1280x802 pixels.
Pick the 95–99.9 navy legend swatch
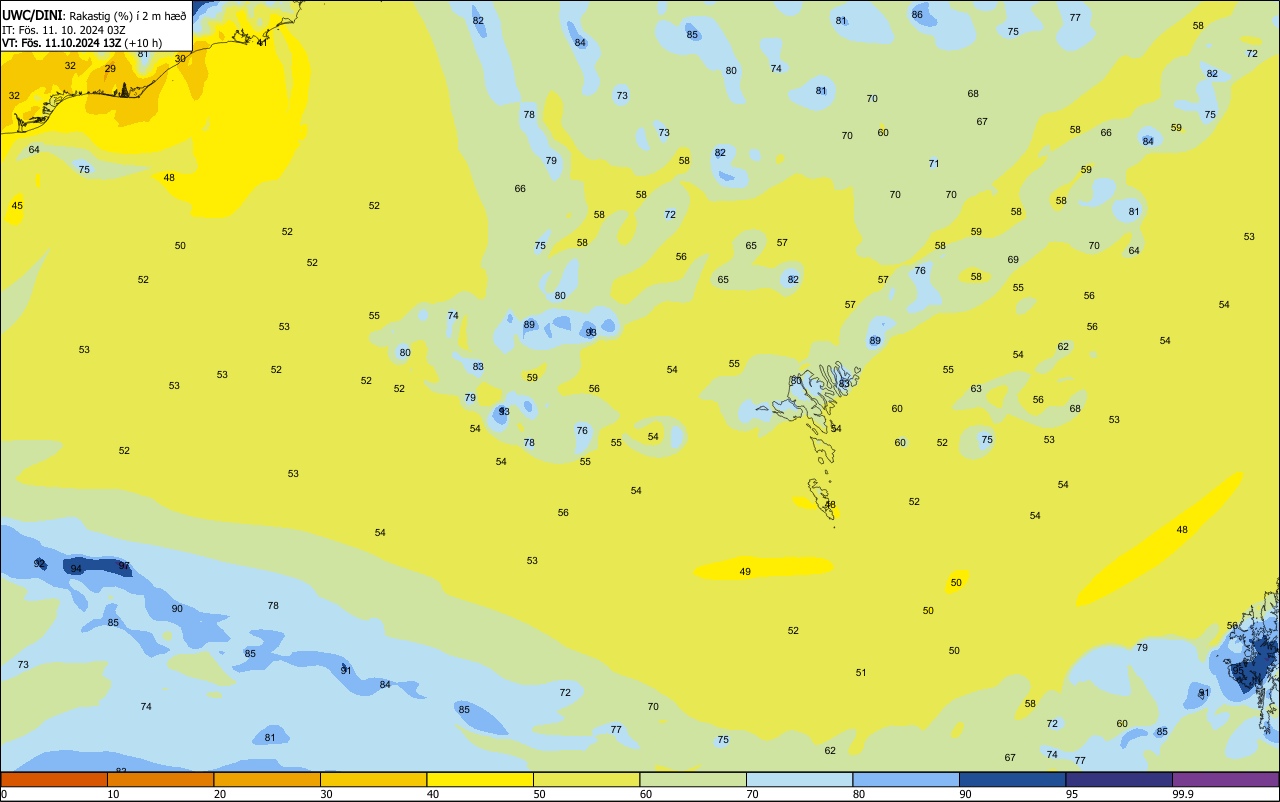click(x=1119, y=779)
